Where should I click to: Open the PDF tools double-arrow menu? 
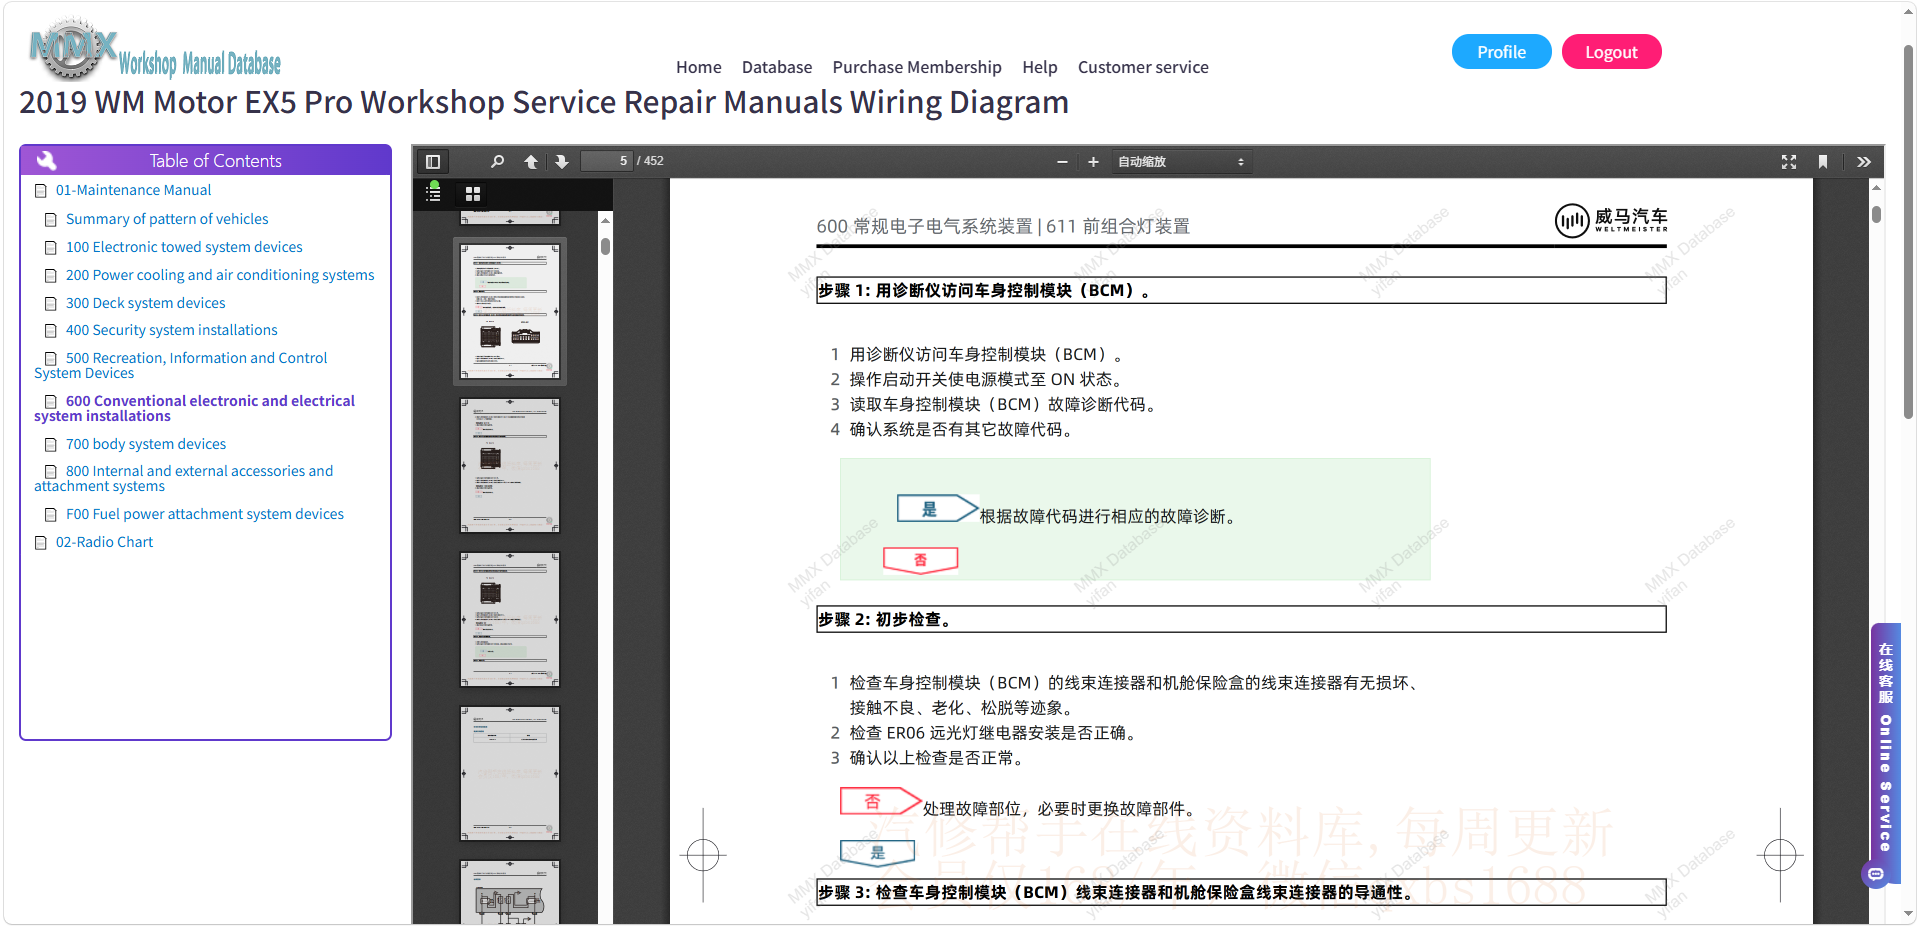pos(1864,162)
